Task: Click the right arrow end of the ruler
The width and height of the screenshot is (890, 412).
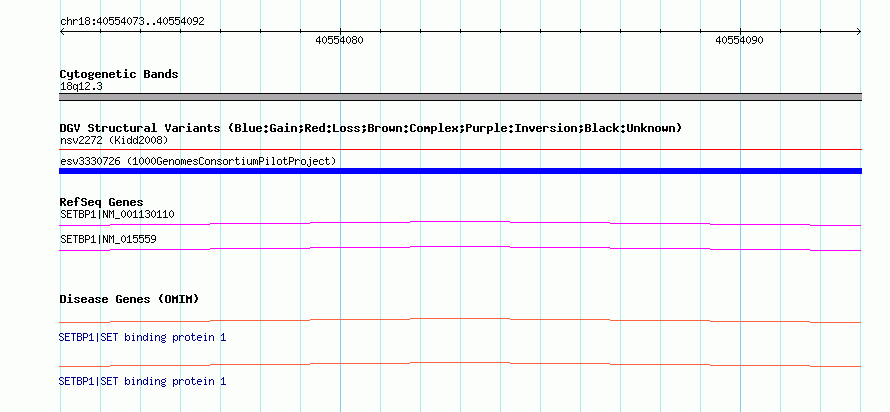Action: point(858,32)
